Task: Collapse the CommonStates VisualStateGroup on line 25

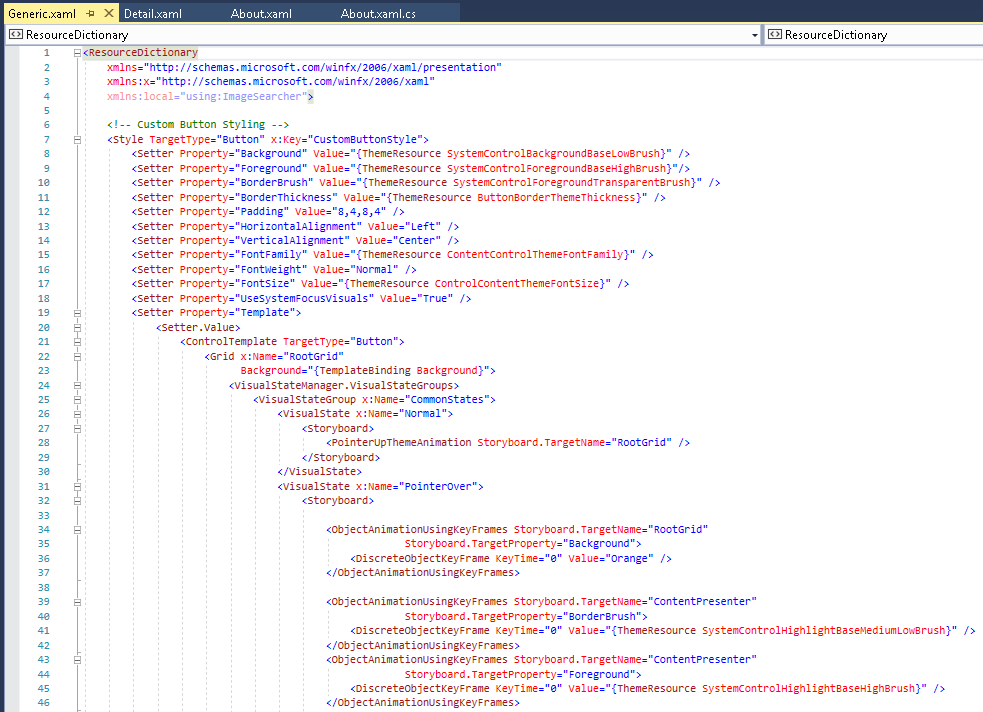Action: pyautogui.click(x=77, y=399)
